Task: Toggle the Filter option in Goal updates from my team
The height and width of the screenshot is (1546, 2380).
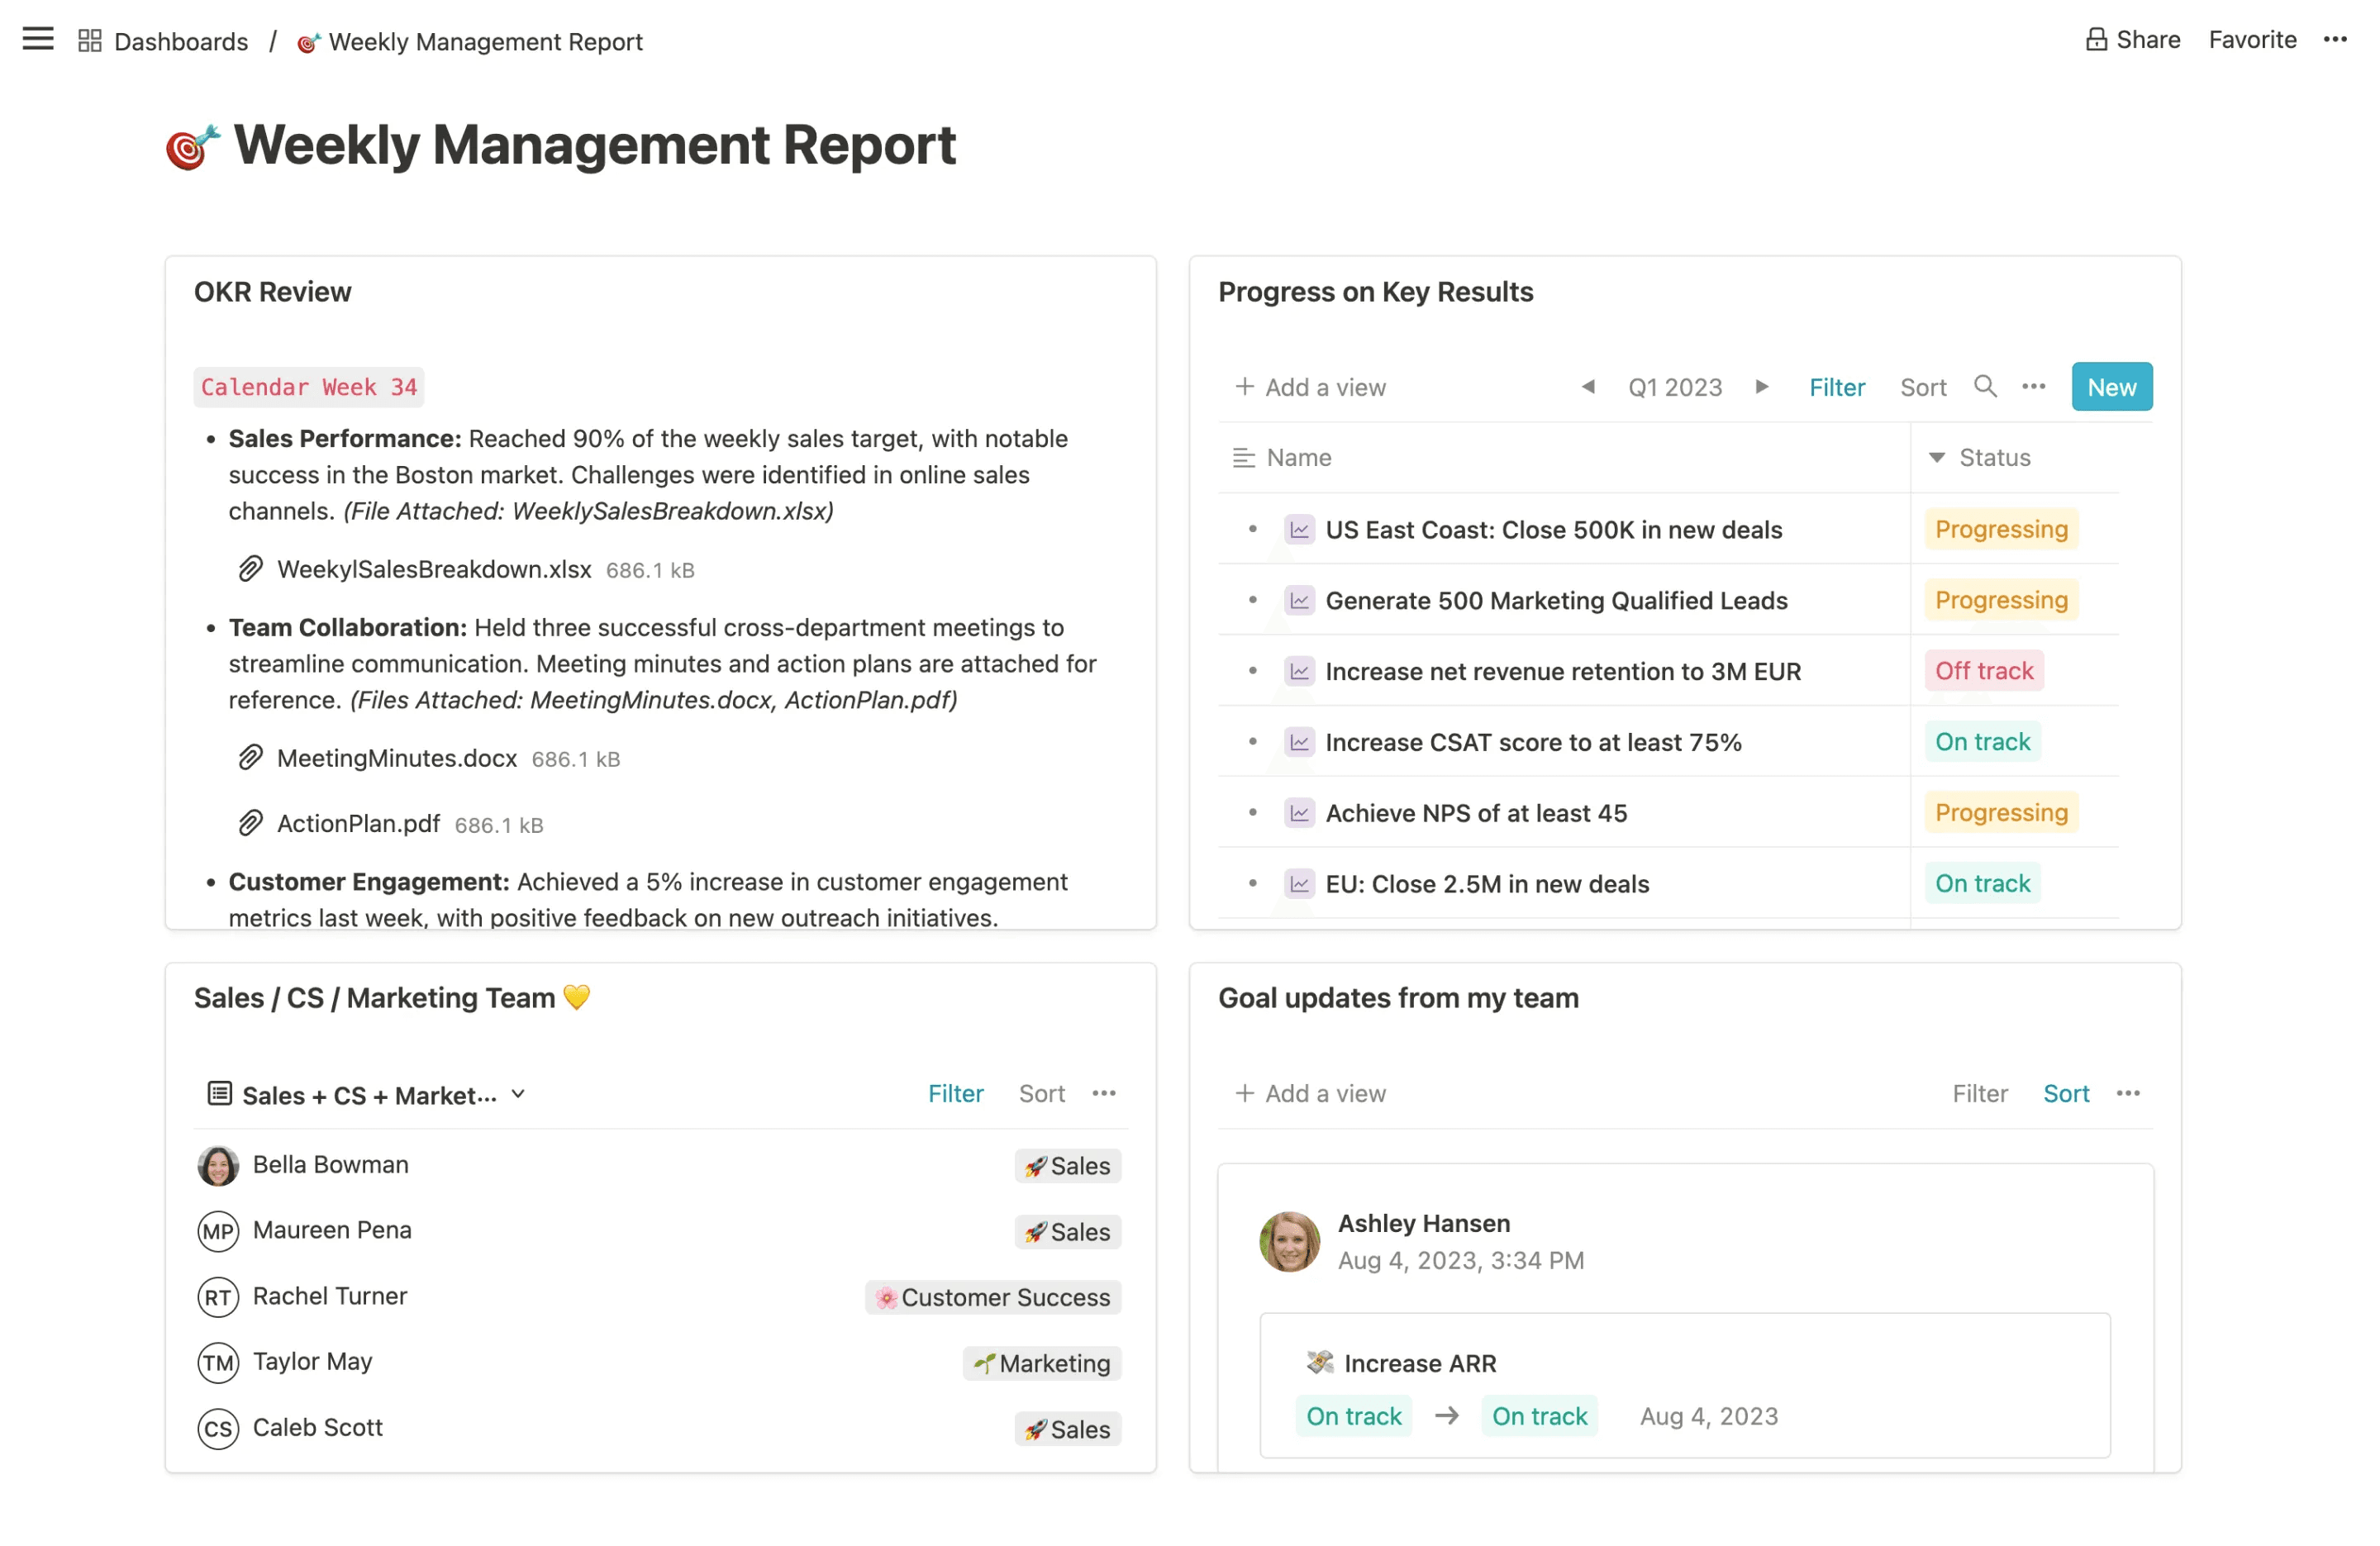Action: pos(1979,1093)
